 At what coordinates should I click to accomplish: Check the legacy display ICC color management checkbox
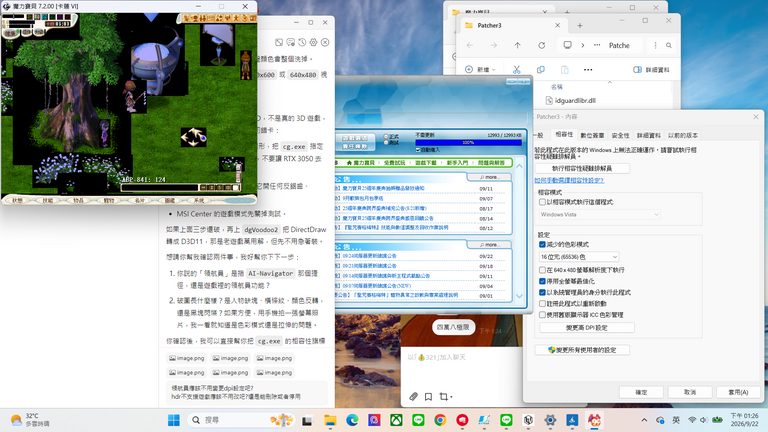(542, 315)
